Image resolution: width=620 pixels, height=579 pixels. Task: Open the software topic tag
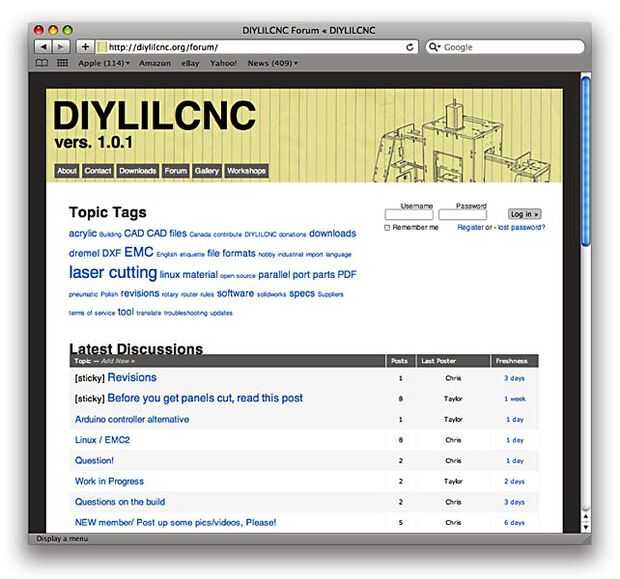(x=235, y=293)
